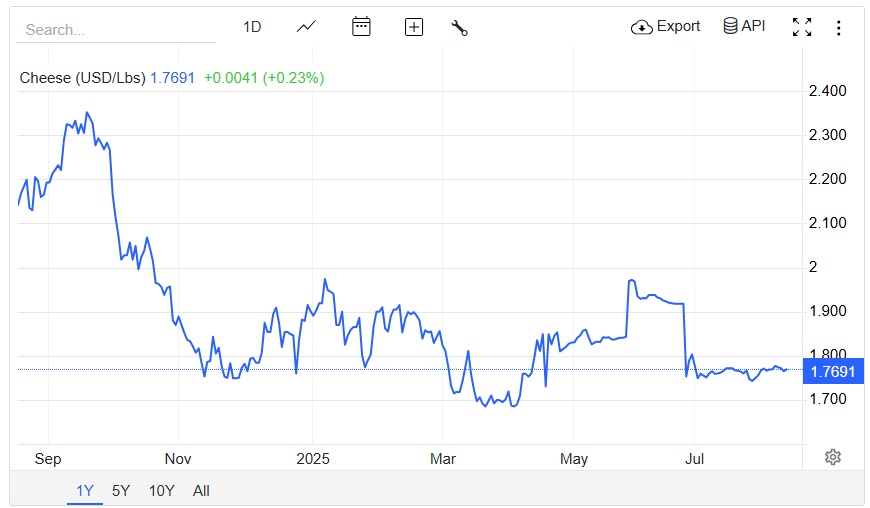Click the plus icon to add comparison

click(414, 27)
